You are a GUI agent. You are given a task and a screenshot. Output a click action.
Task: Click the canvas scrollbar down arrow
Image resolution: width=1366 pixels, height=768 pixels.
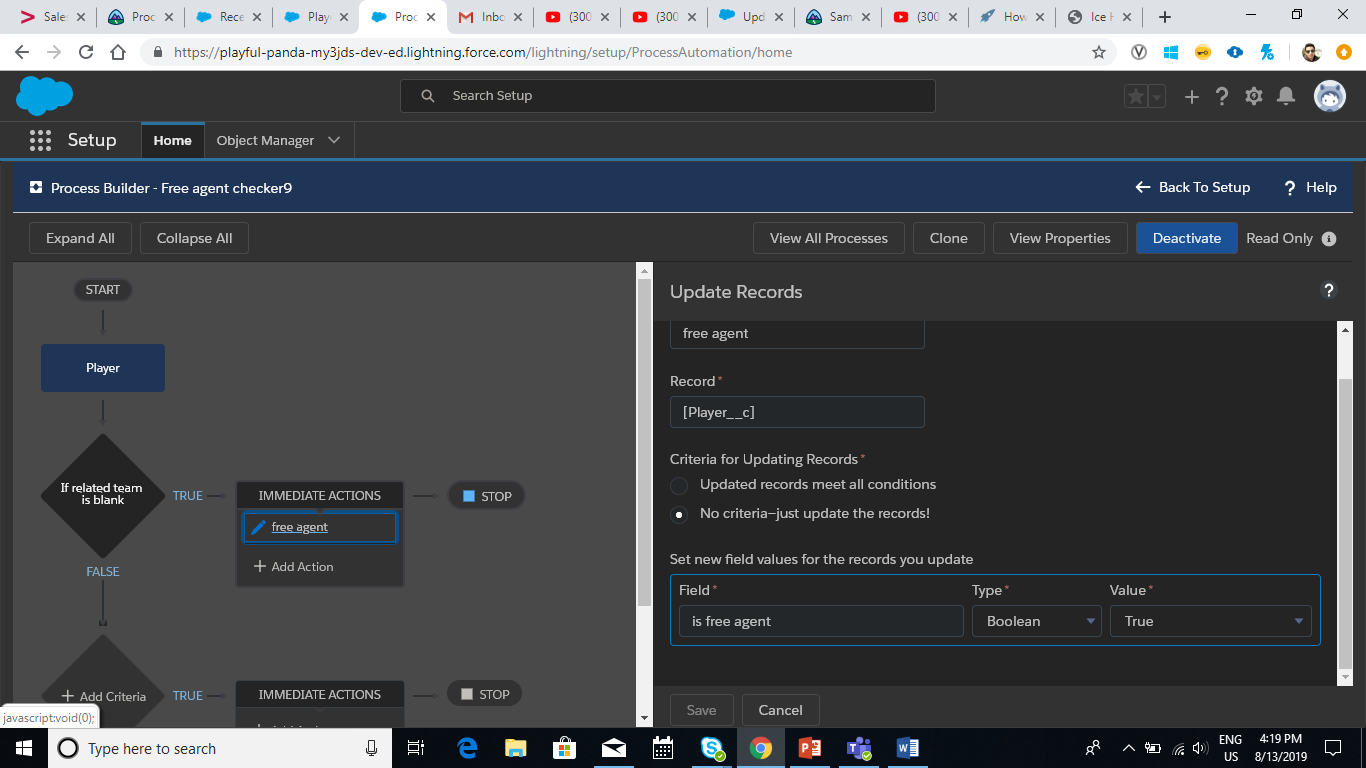[x=643, y=717]
